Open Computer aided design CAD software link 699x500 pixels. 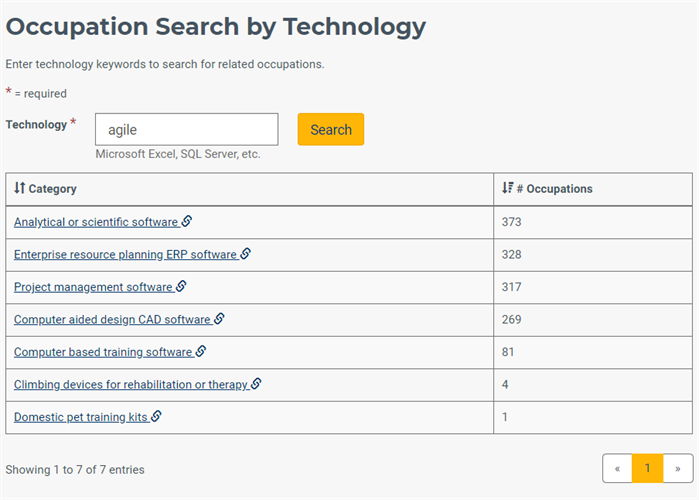112,320
